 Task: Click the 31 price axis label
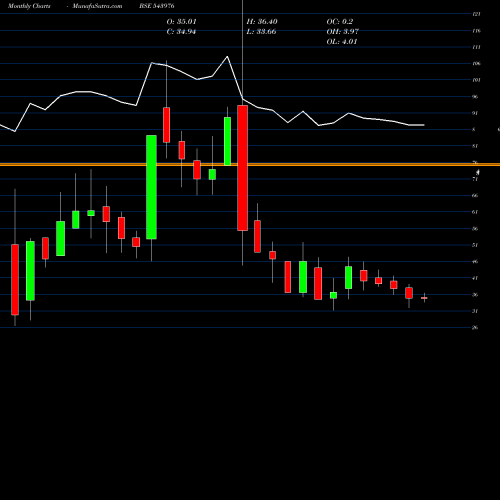click(475, 311)
